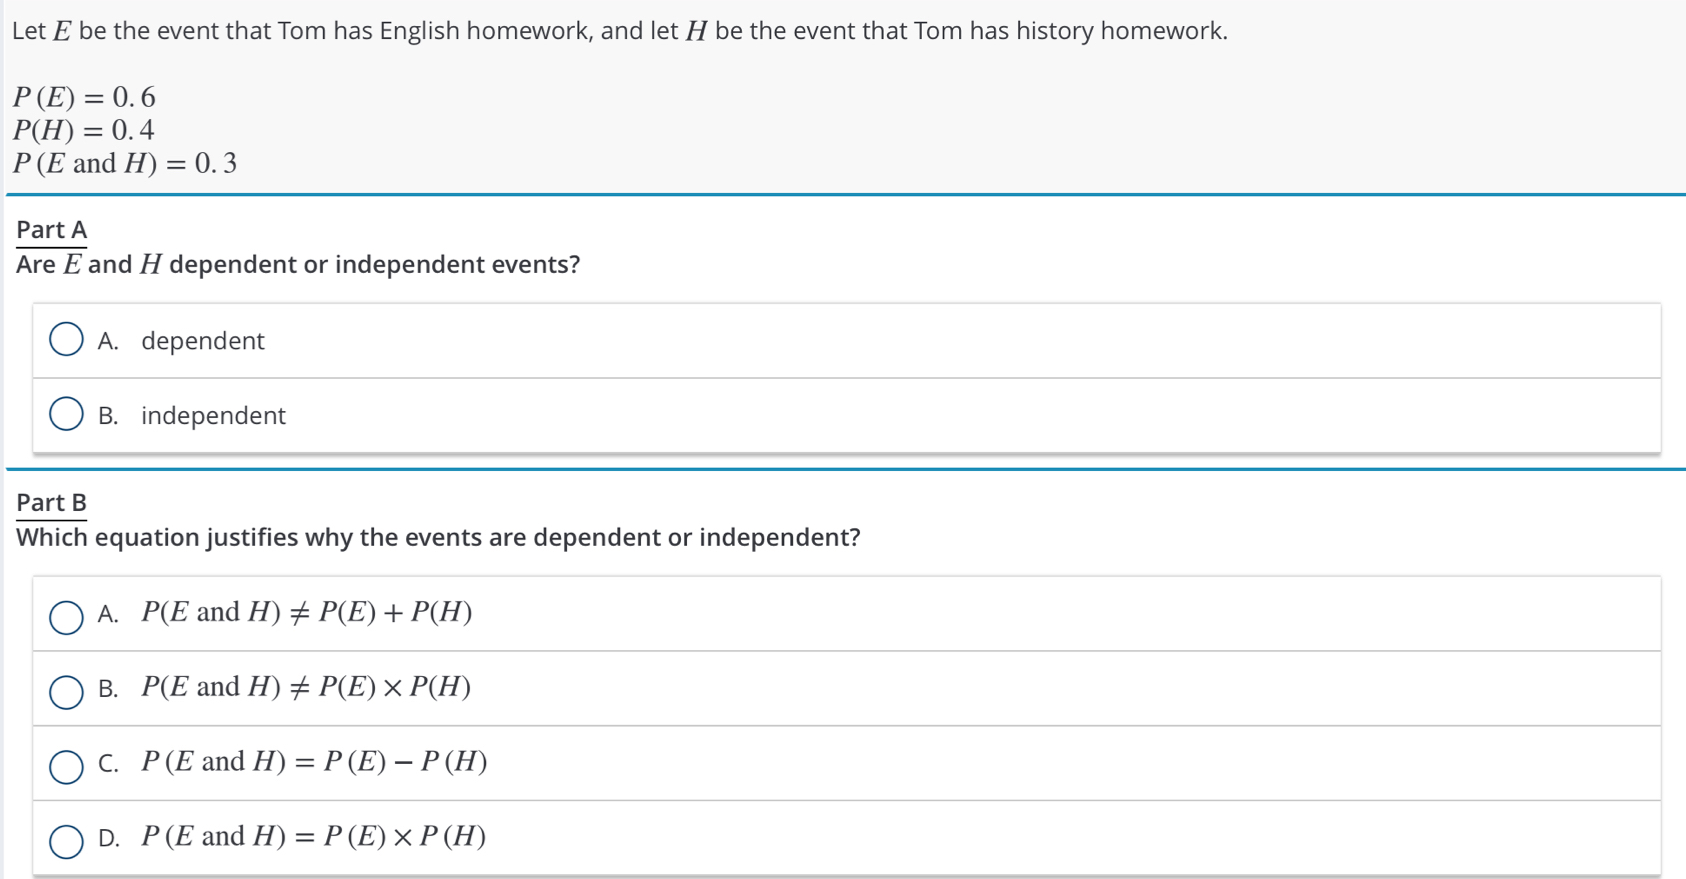Click the 'dependent' answer text
This screenshot has height=879, width=1686.
202,341
